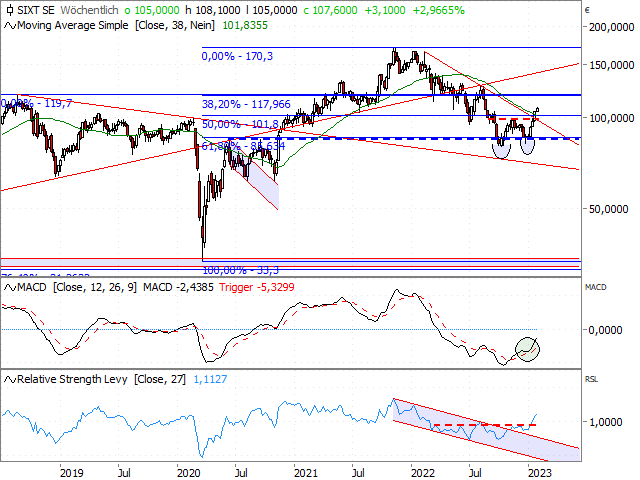This screenshot has height=480, width=640.
Task: Click the euro currency symbol on axis
Action: [x=587, y=11]
